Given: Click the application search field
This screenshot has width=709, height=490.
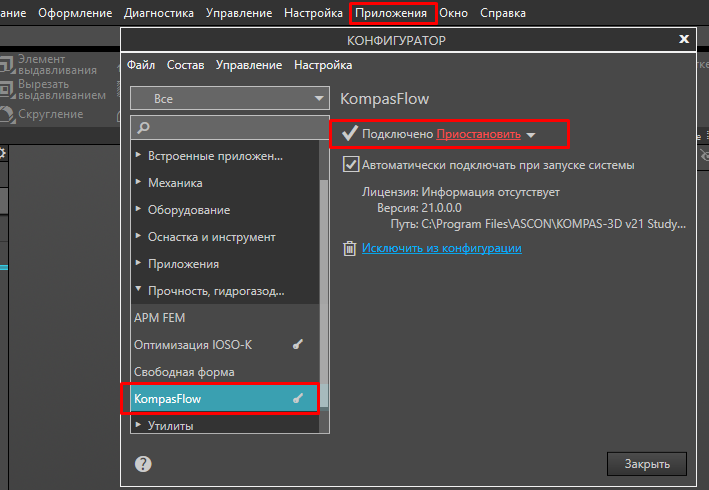Looking at the screenshot, I should click(x=230, y=127).
